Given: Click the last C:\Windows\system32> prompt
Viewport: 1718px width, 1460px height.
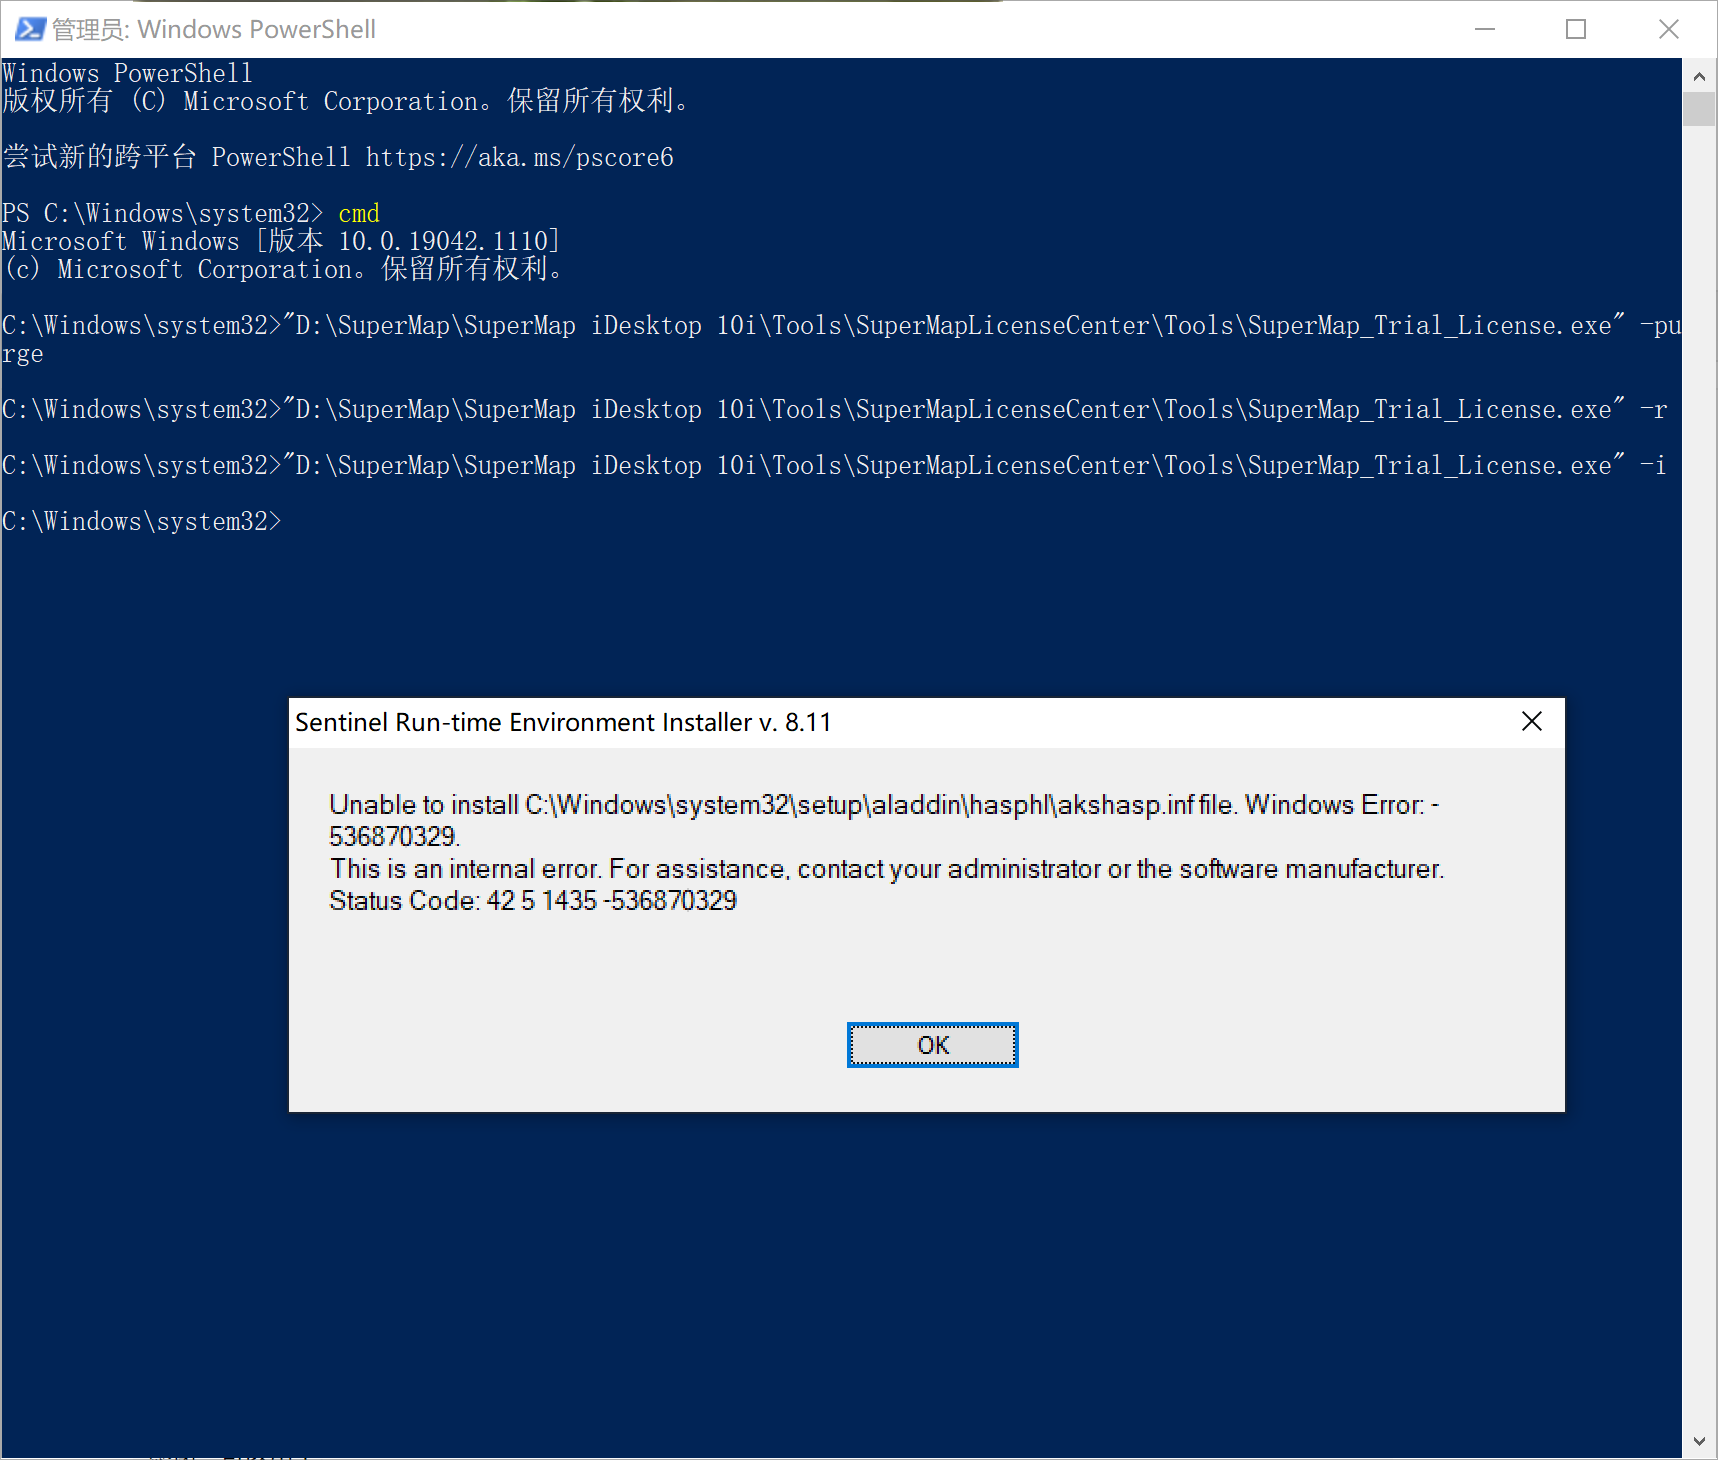Looking at the screenshot, I should click(142, 521).
